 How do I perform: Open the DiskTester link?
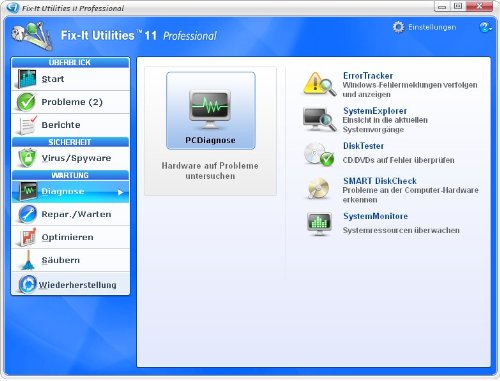tap(363, 146)
